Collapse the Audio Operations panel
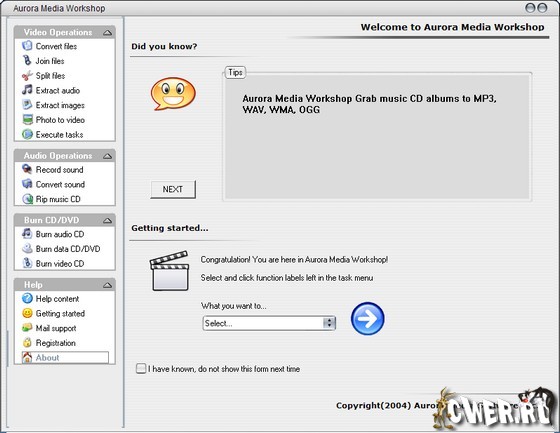 pos(107,156)
